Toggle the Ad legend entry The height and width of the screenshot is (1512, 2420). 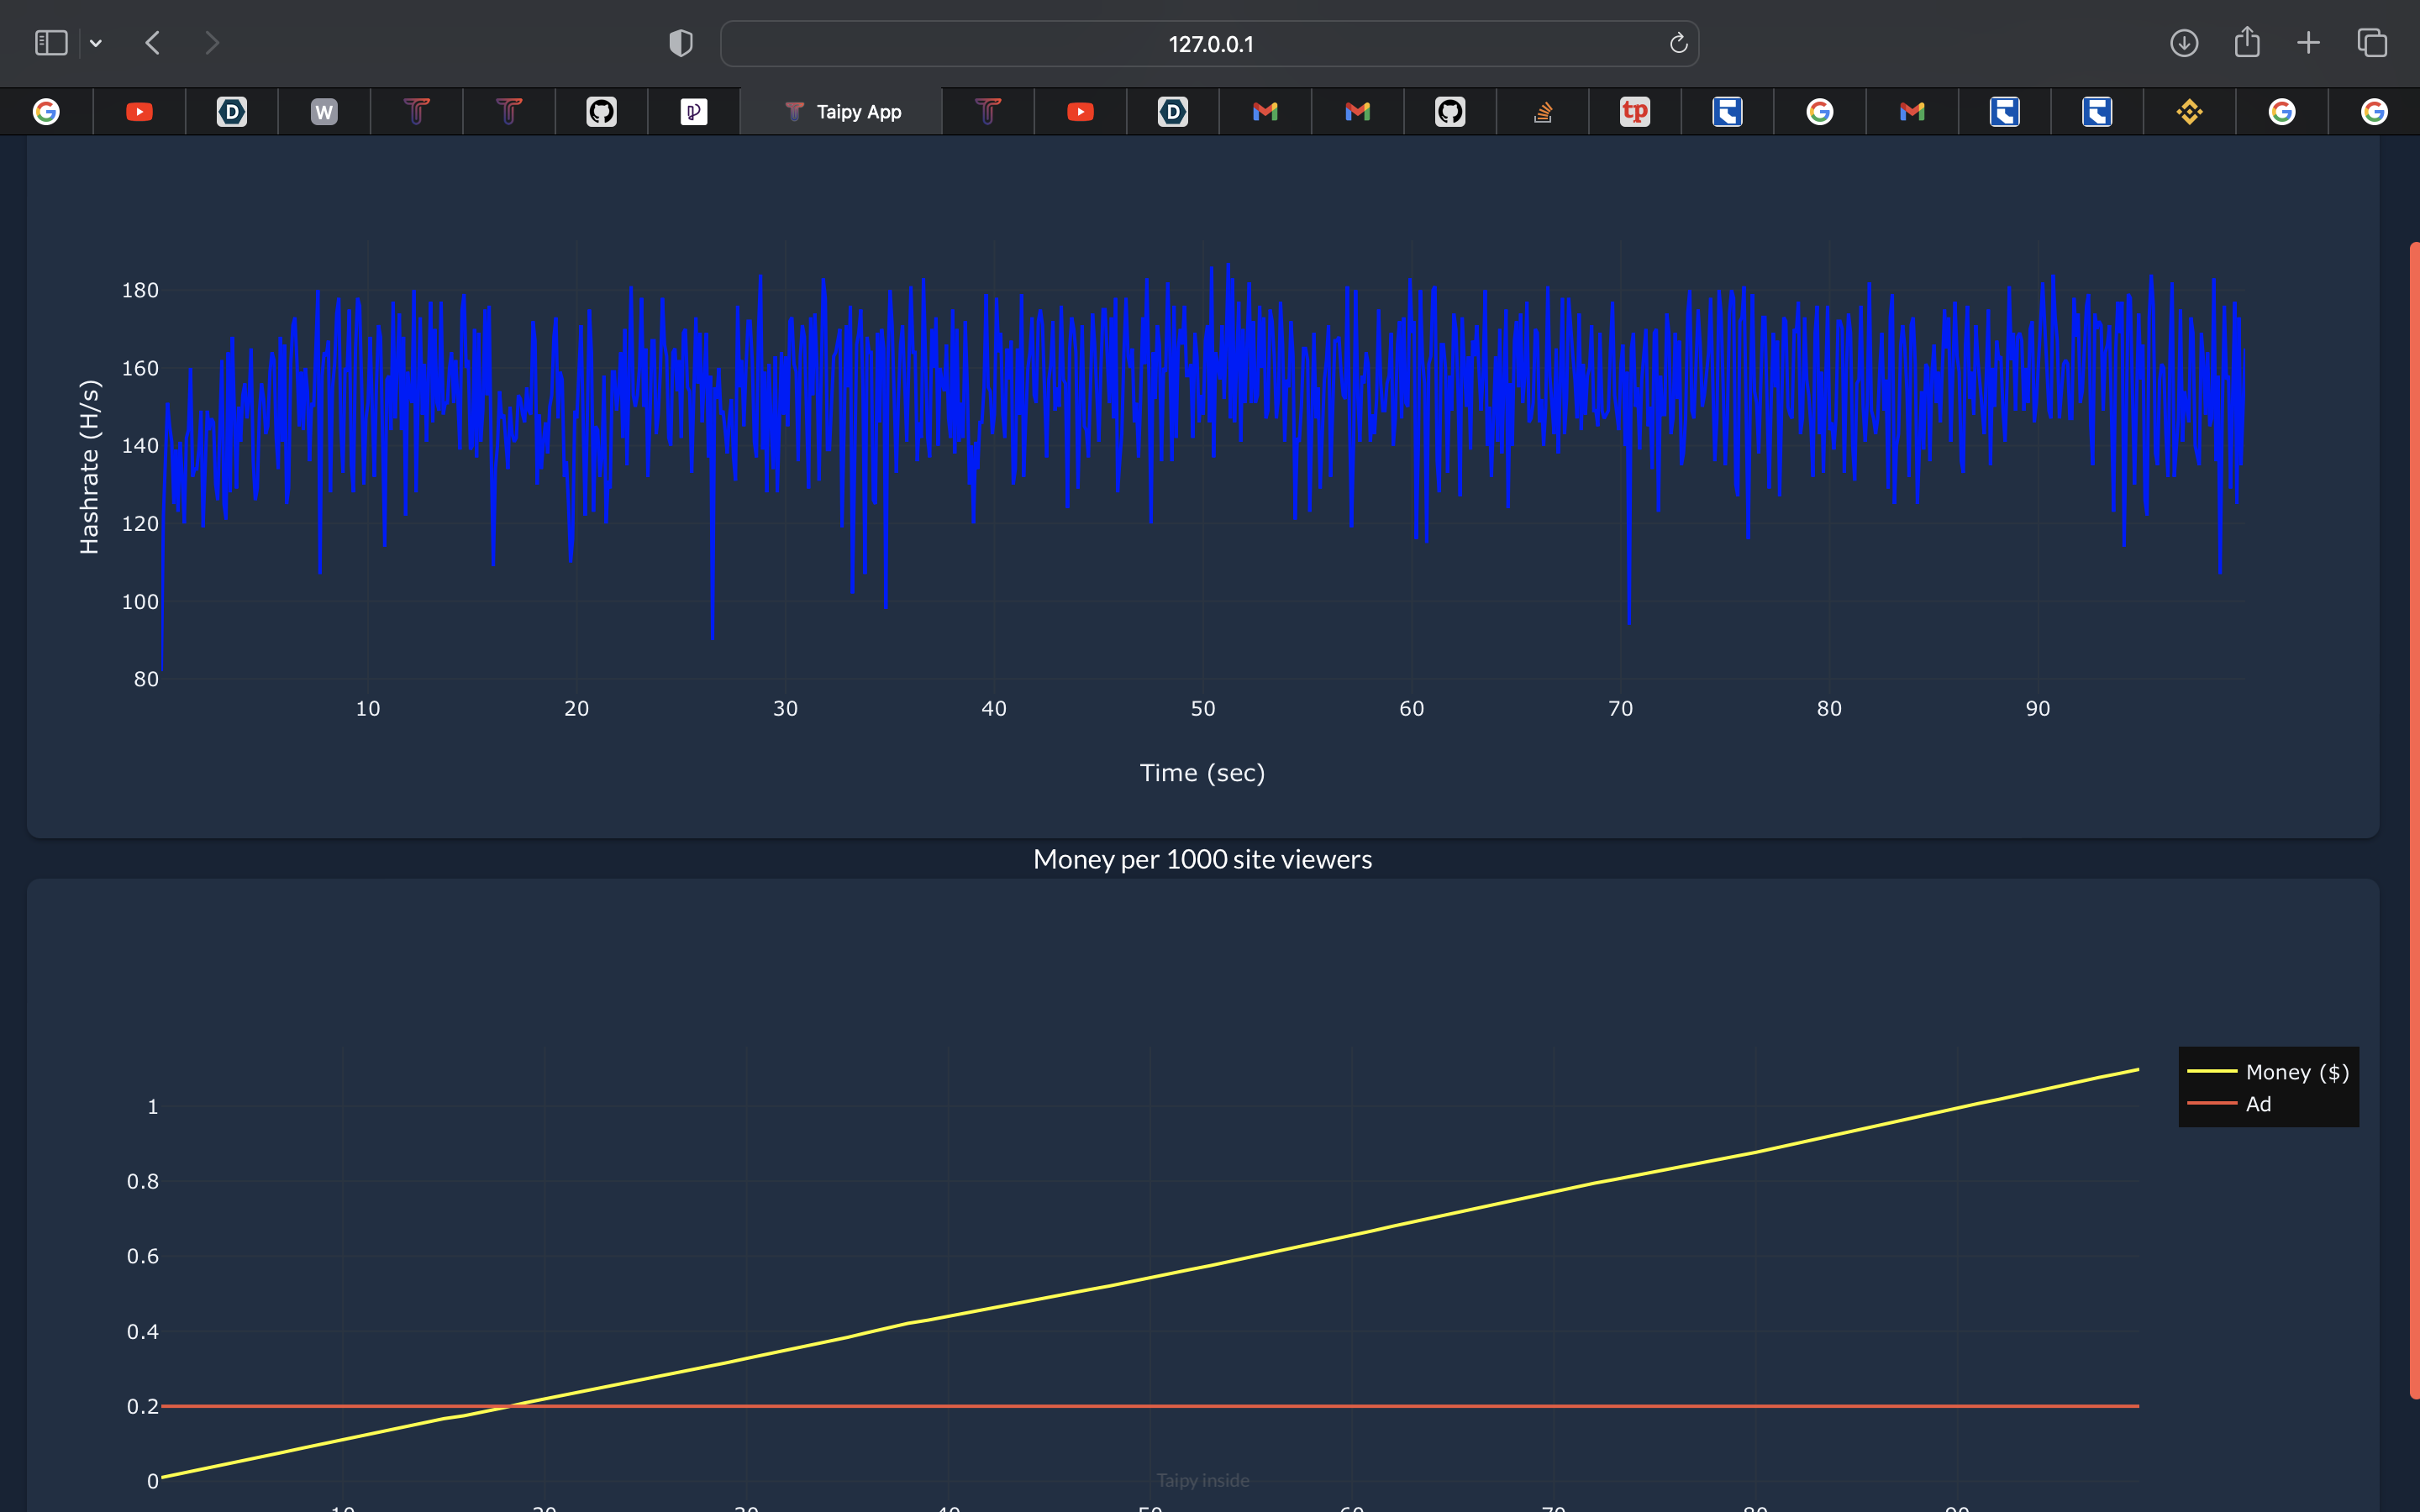coord(2258,1104)
